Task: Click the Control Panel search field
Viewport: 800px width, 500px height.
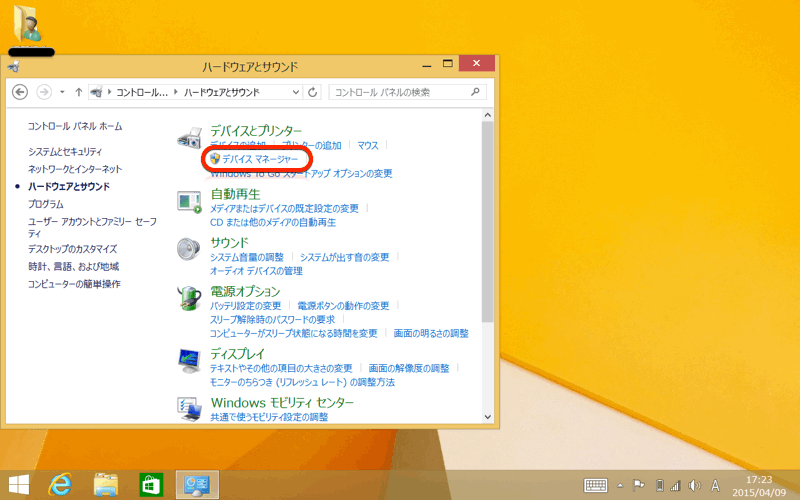Action: point(400,92)
